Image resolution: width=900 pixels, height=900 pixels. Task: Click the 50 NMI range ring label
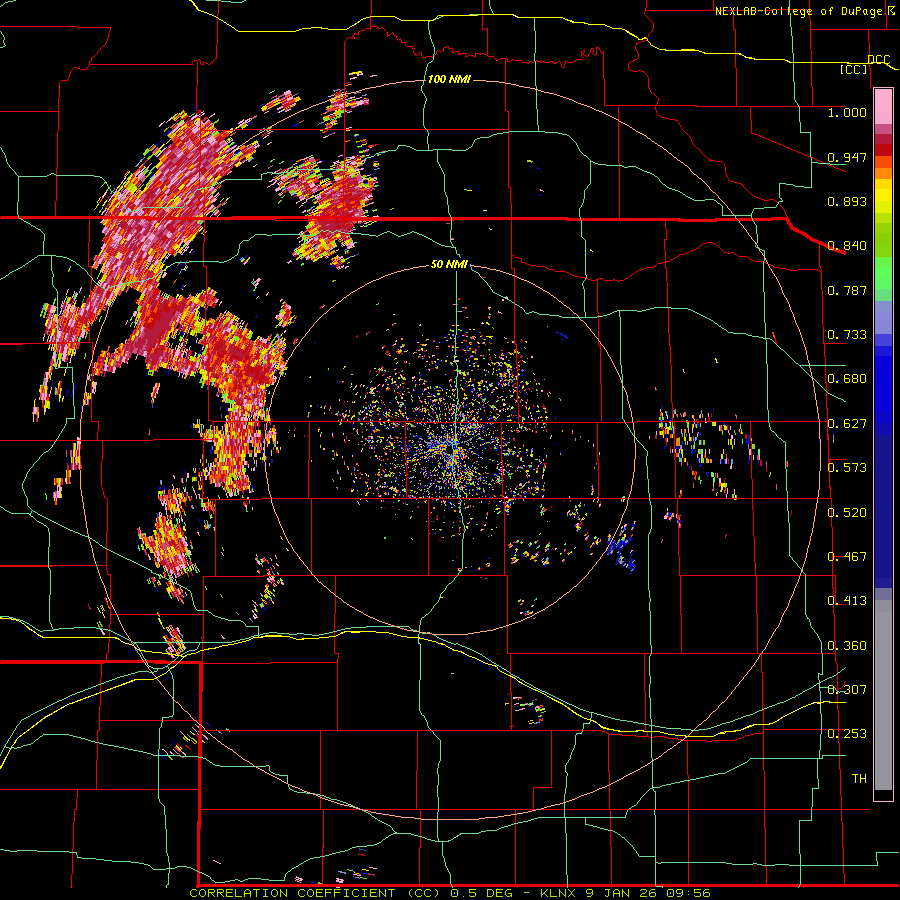449,265
